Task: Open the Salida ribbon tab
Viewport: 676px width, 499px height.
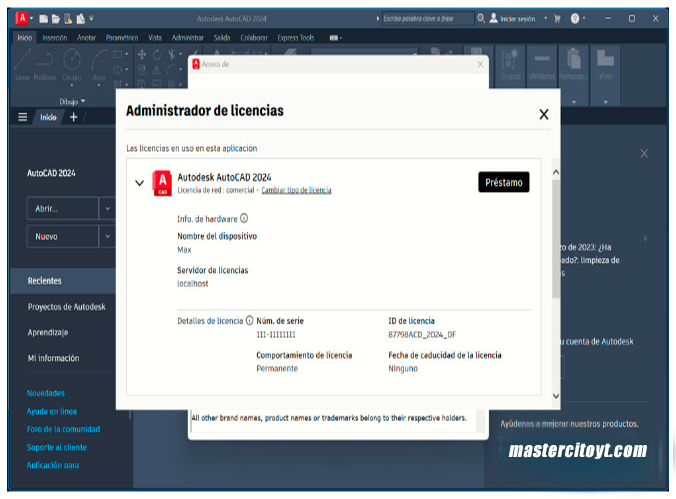Action: [x=222, y=38]
